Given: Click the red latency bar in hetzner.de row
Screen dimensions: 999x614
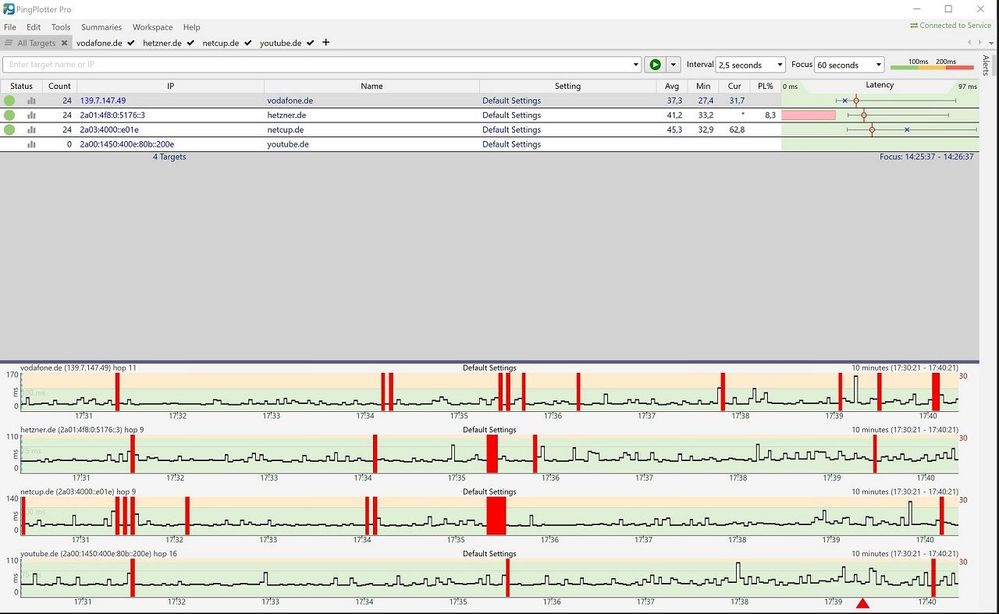Looking at the screenshot, I should (x=809, y=115).
